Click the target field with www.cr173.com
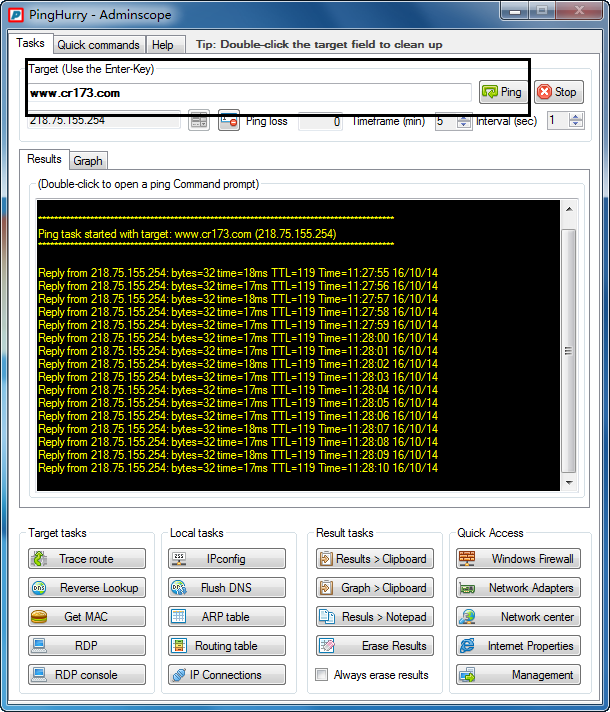This screenshot has height=712, width=610. pos(249,93)
